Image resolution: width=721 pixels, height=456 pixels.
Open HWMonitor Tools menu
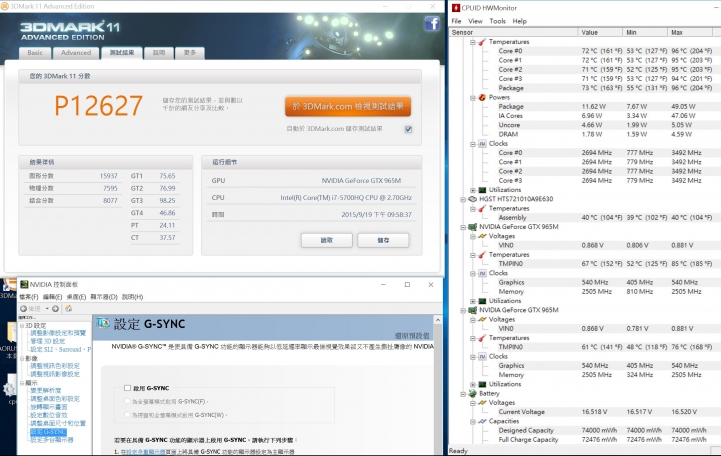pos(498,21)
